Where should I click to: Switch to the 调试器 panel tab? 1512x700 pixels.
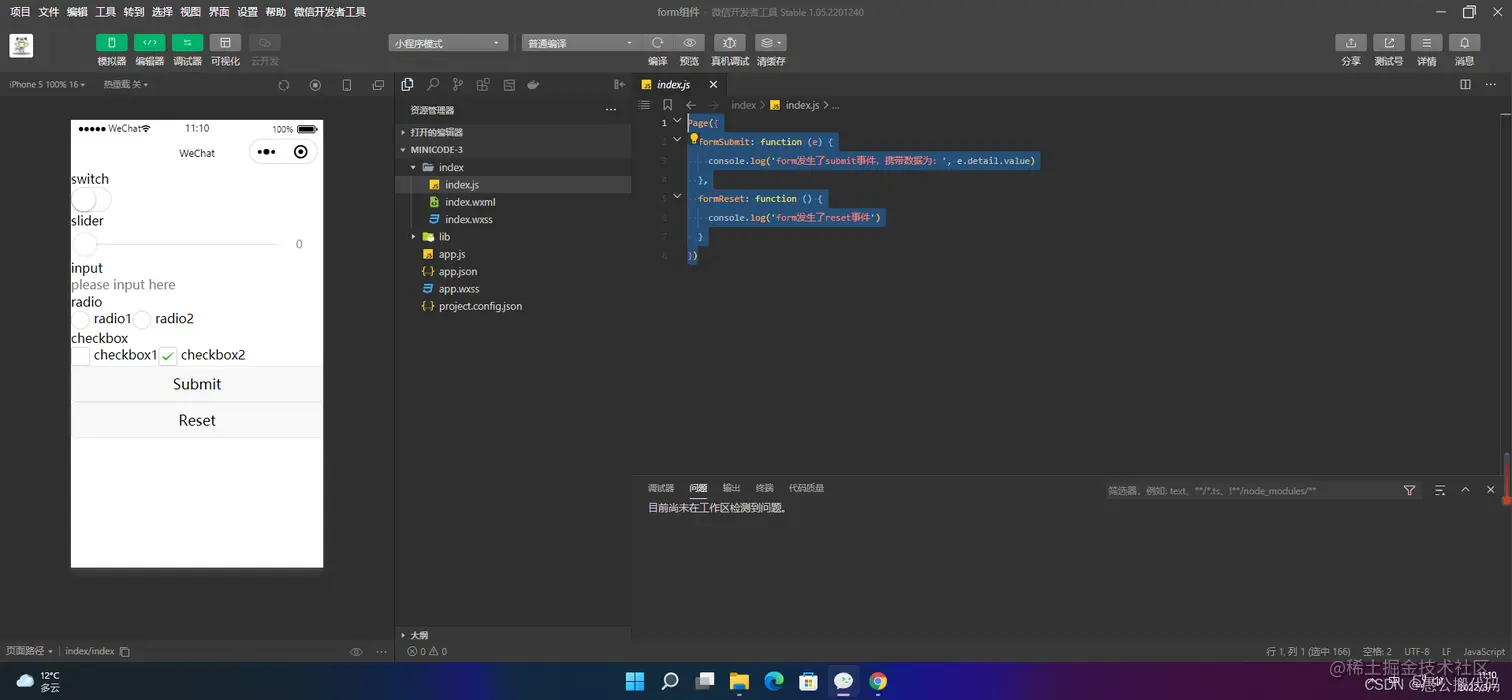click(x=661, y=488)
